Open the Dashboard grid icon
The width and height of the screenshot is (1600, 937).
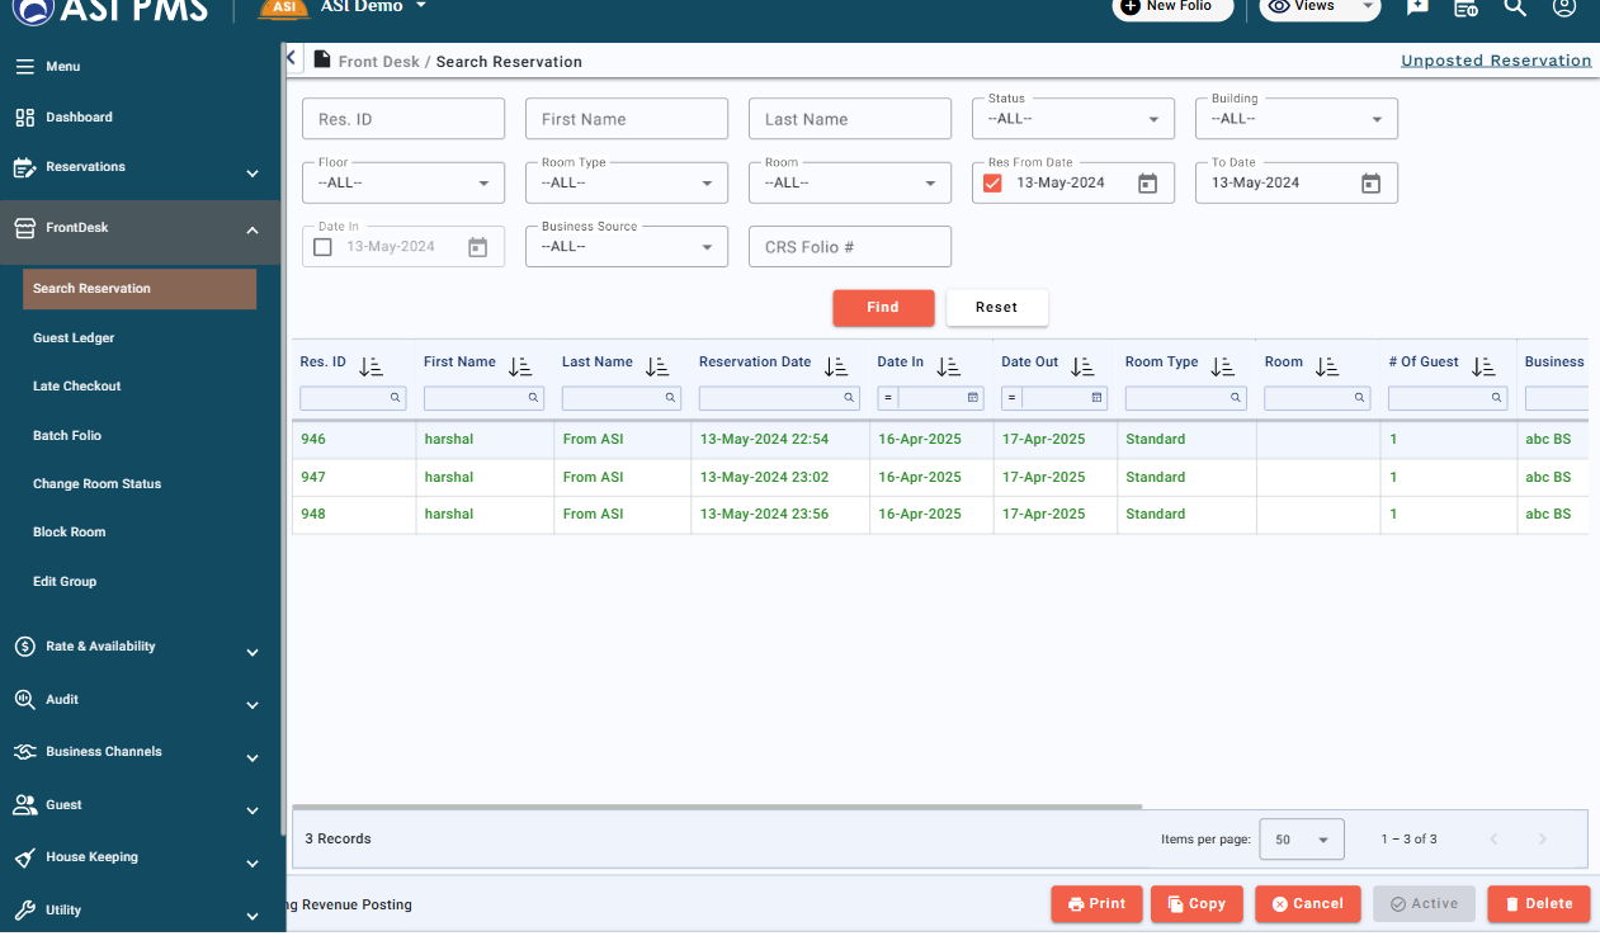(25, 118)
